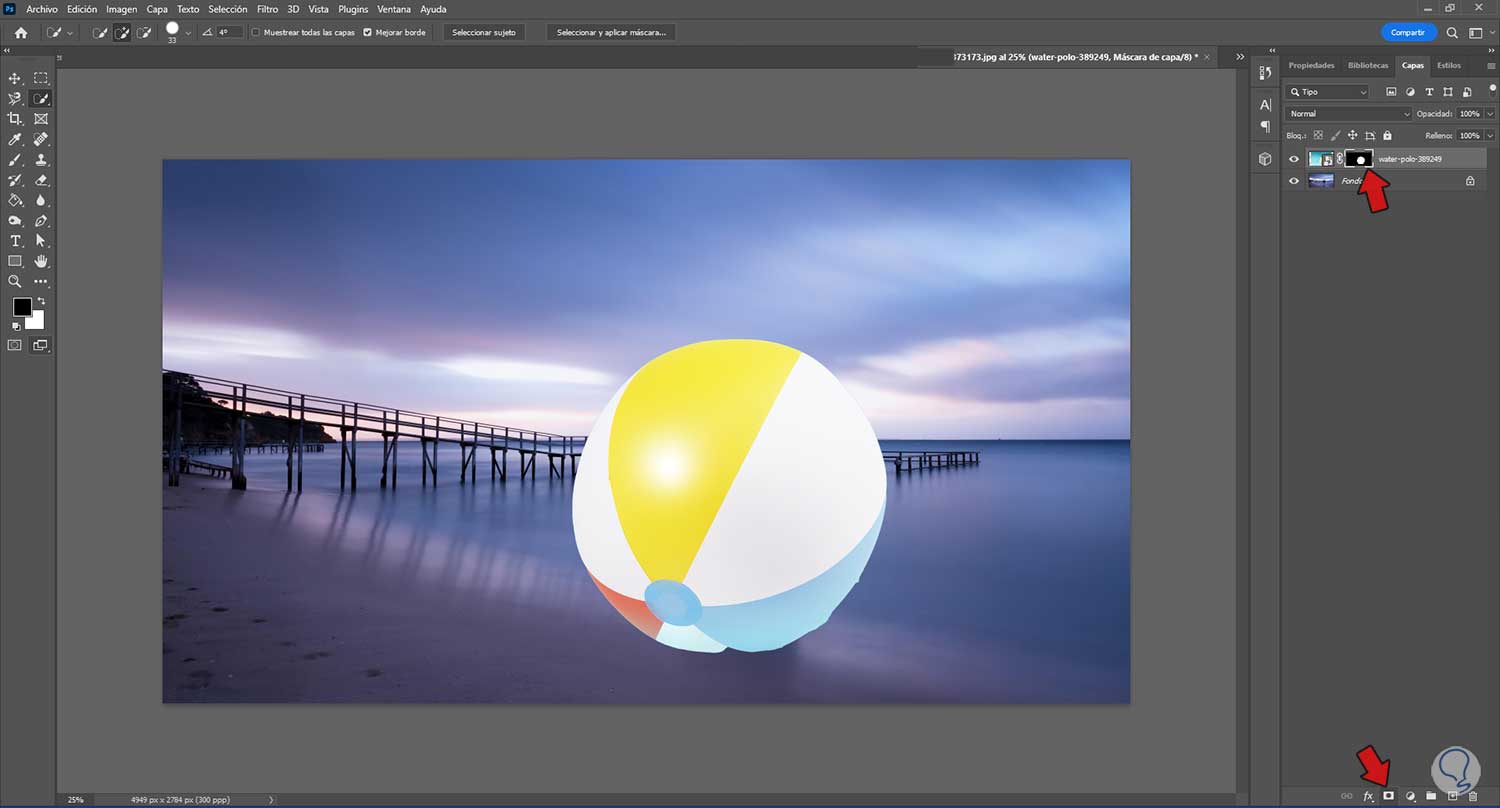Viewport: 1500px width, 808px height.
Task: Open the Normal blend mode dropdown
Action: (x=1349, y=114)
